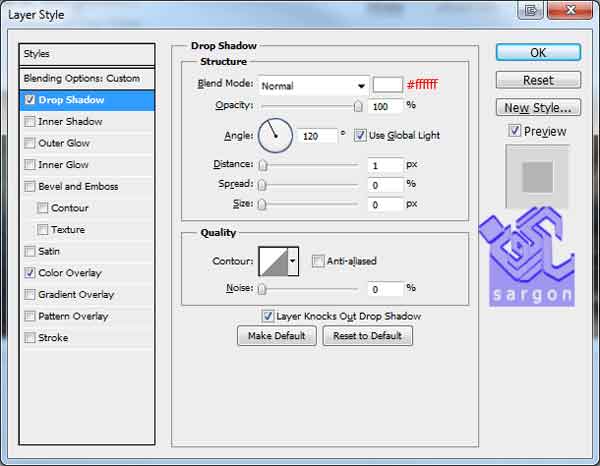Image resolution: width=600 pixels, height=466 pixels.
Task: Enable the Pattern Overlay checkbox
Action: [29, 316]
